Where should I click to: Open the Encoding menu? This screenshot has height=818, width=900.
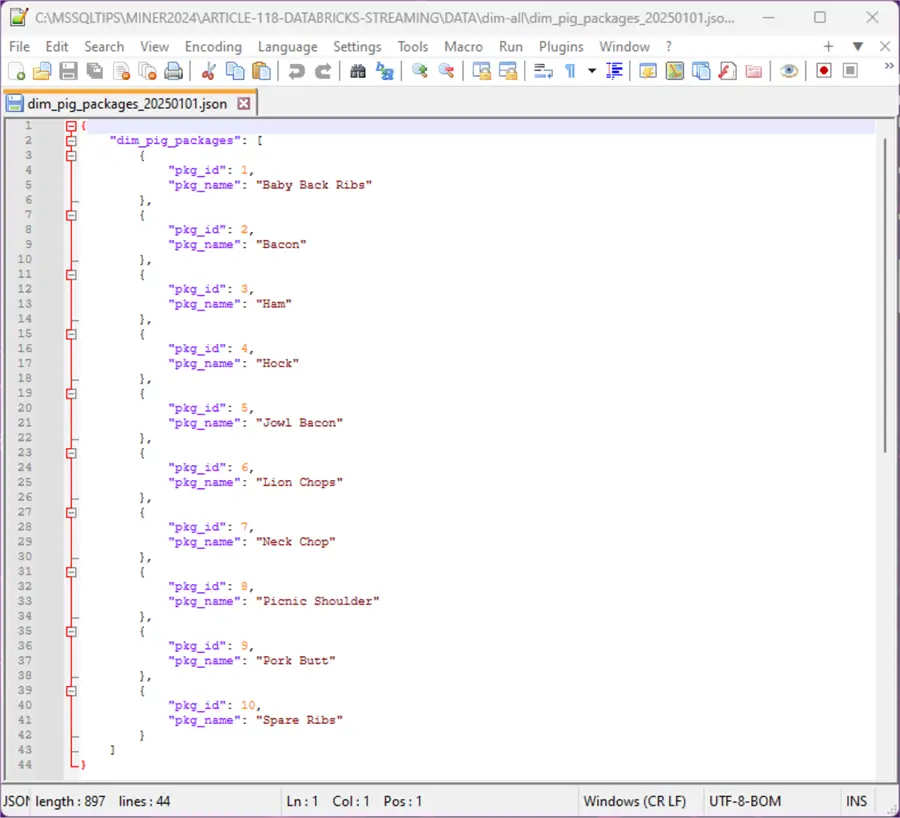tap(213, 46)
